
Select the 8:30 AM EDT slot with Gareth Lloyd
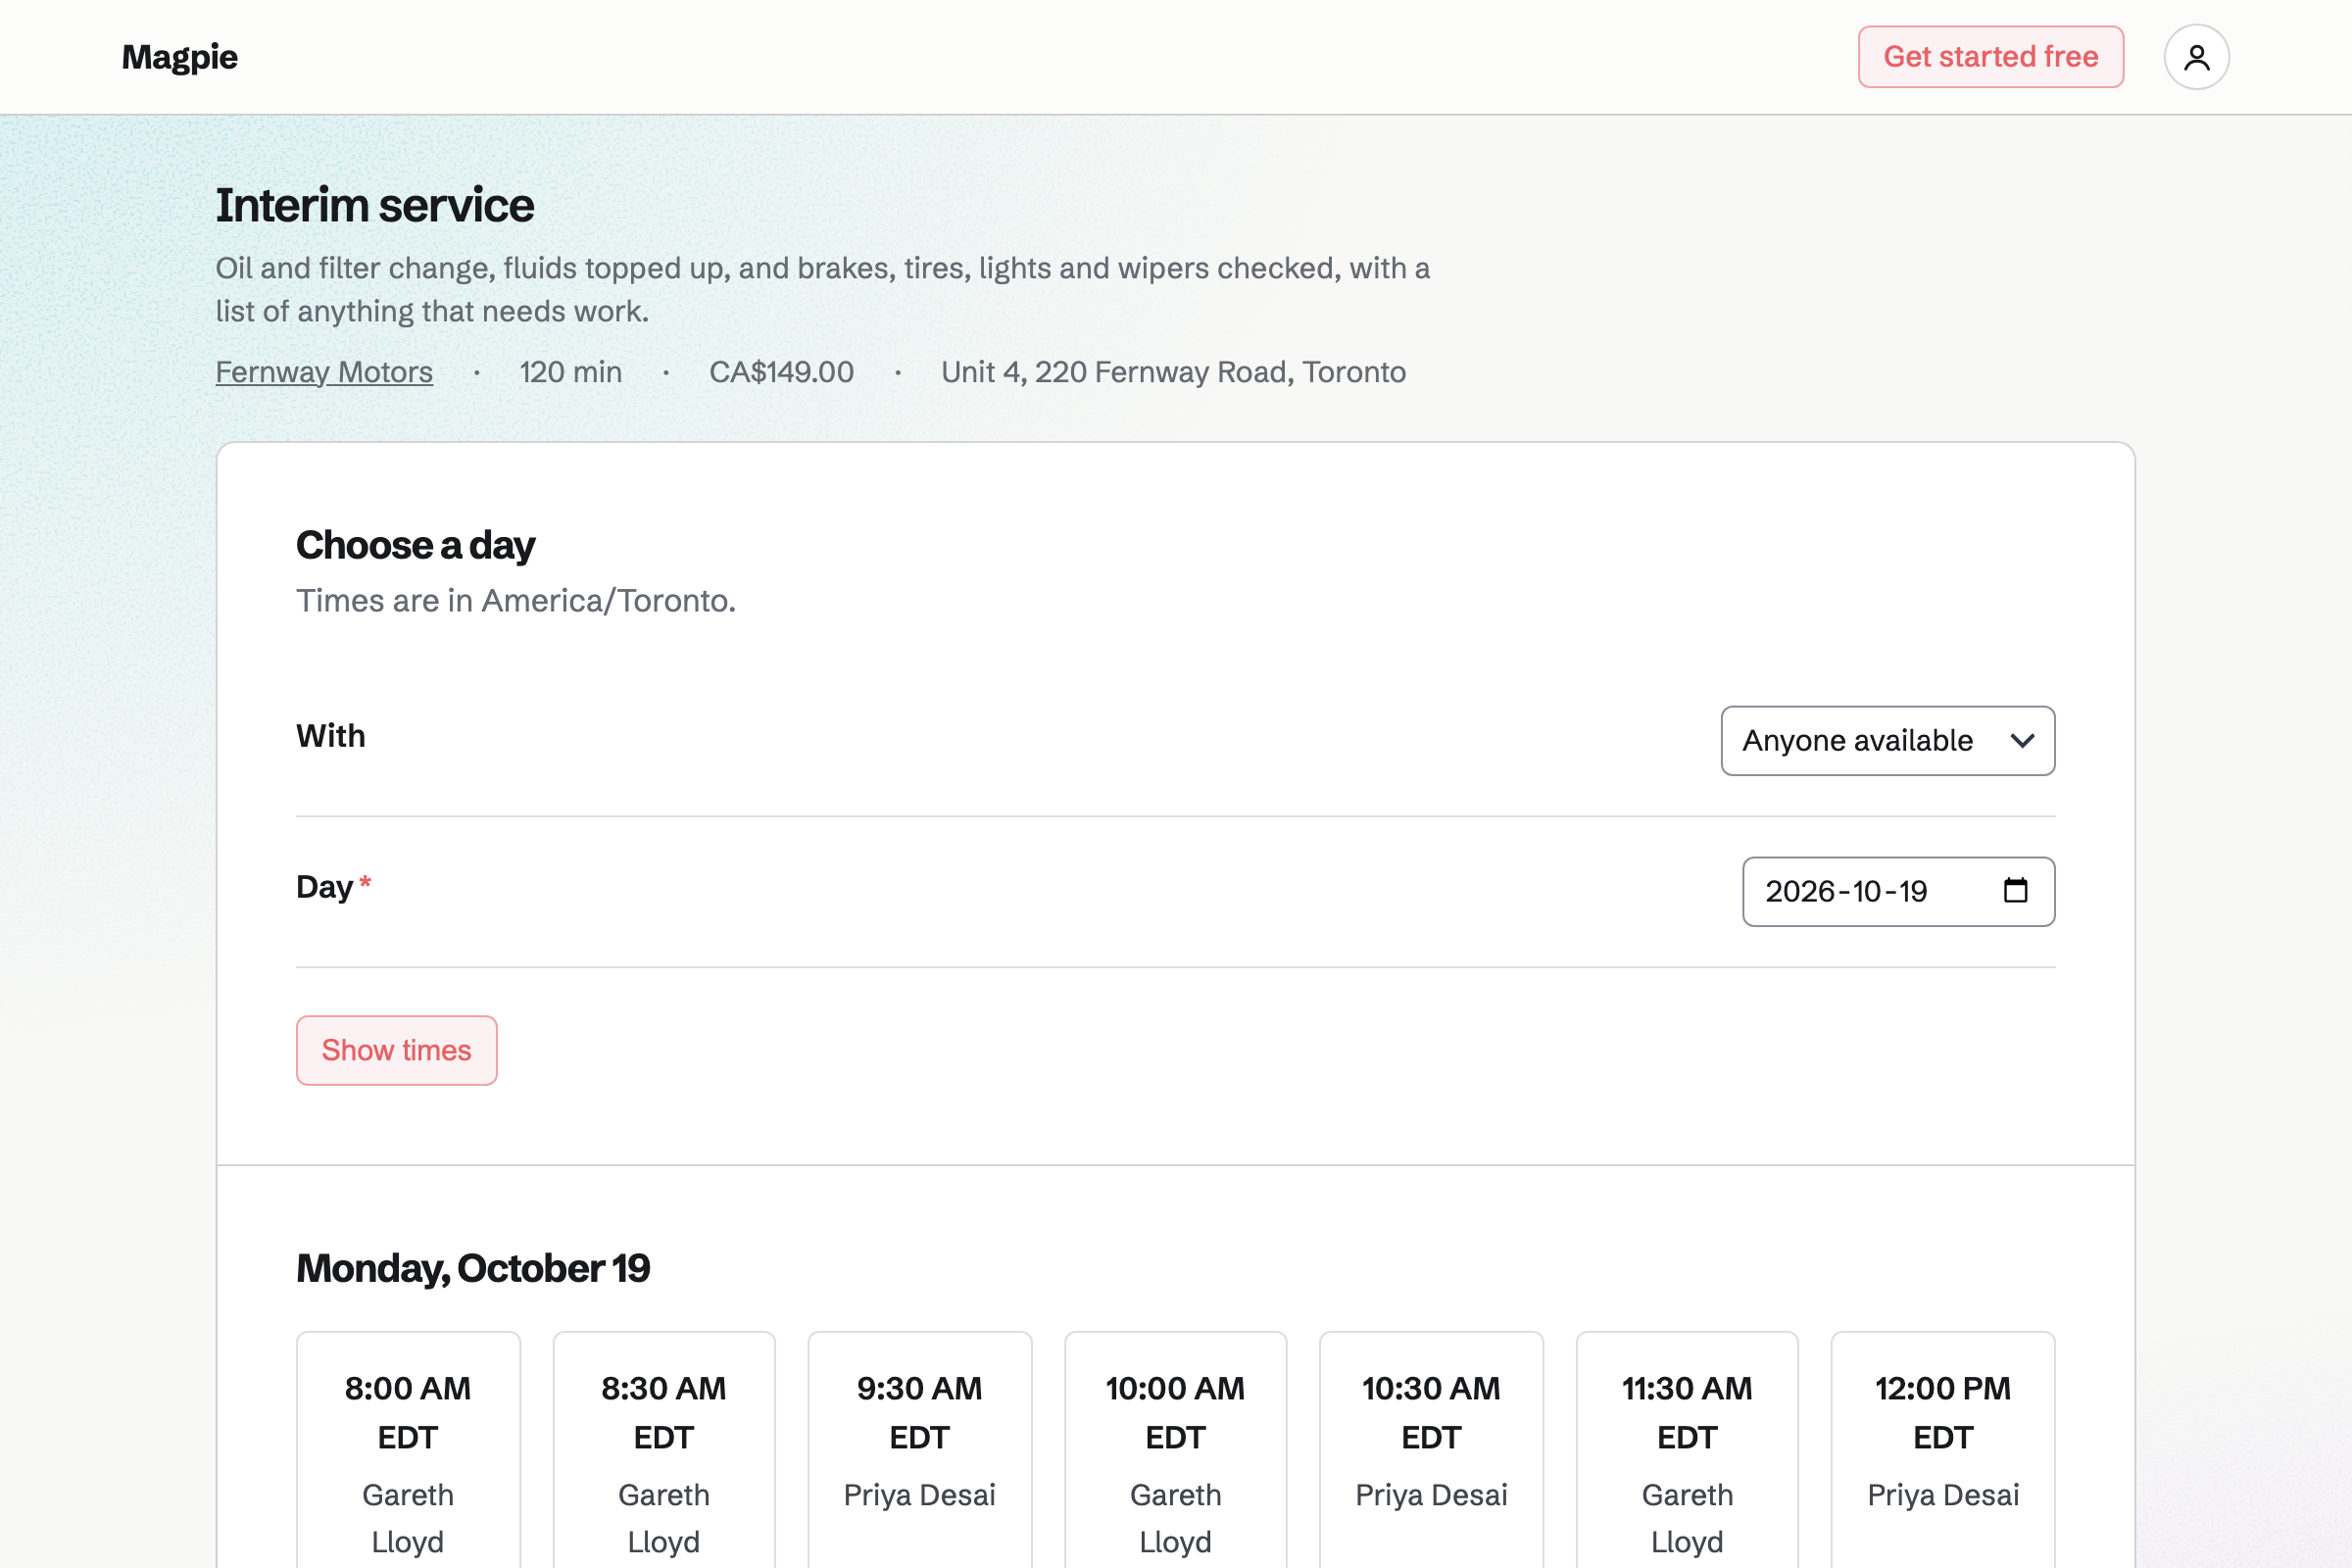coord(664,1450)
